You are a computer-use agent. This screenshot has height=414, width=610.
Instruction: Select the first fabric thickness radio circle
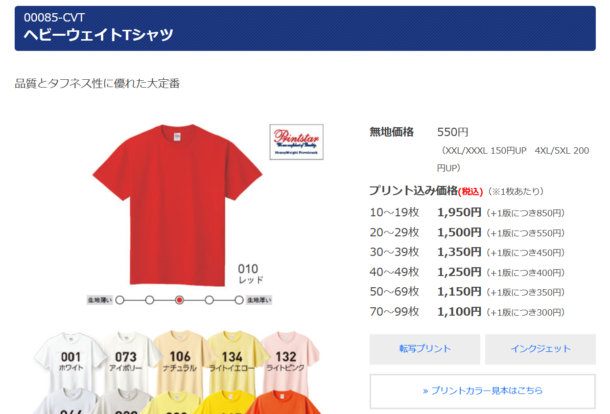[x=120, y=300]
